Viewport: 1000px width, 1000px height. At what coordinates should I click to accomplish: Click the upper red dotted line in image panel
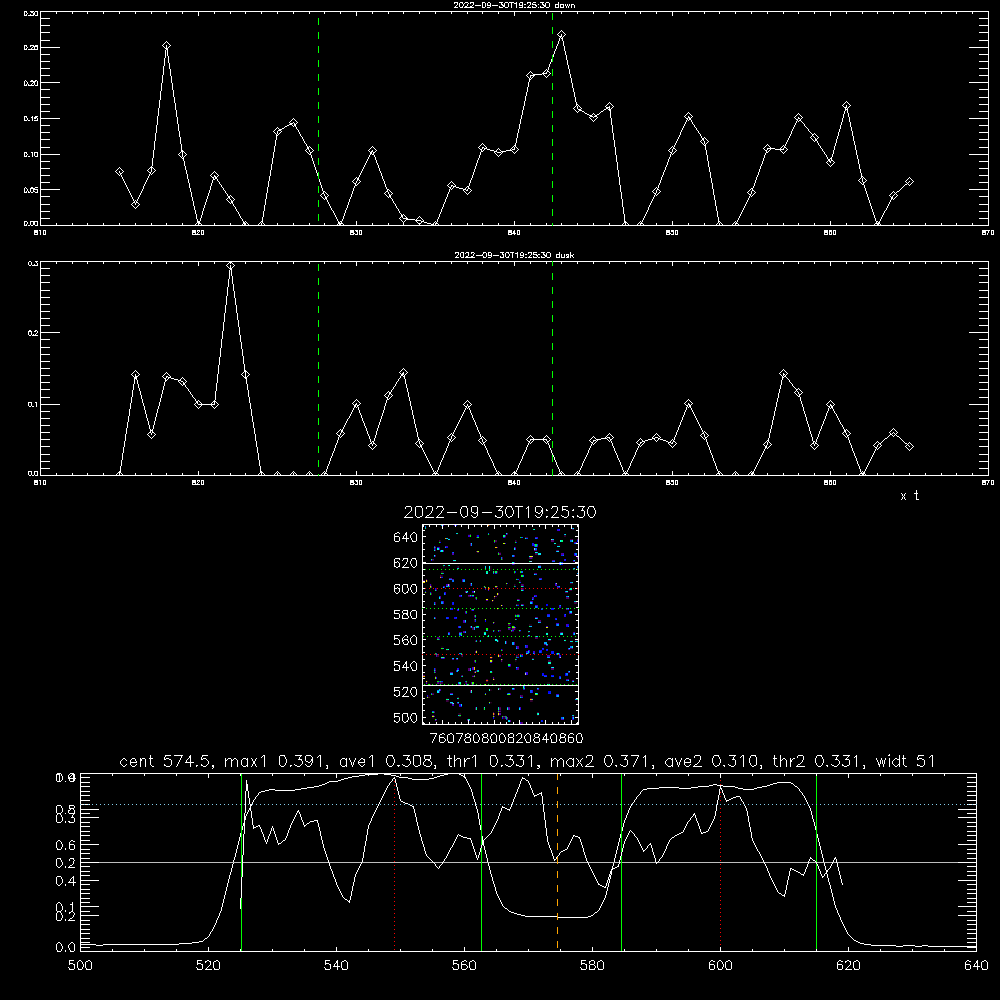click(500, 589)
